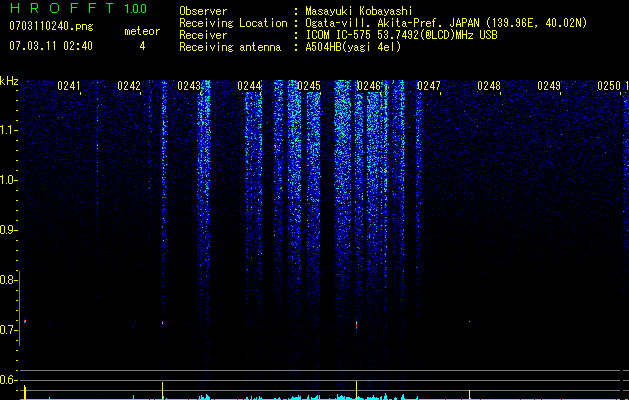
Task: Click the meteor label
Action: click(x=142, y=31)
